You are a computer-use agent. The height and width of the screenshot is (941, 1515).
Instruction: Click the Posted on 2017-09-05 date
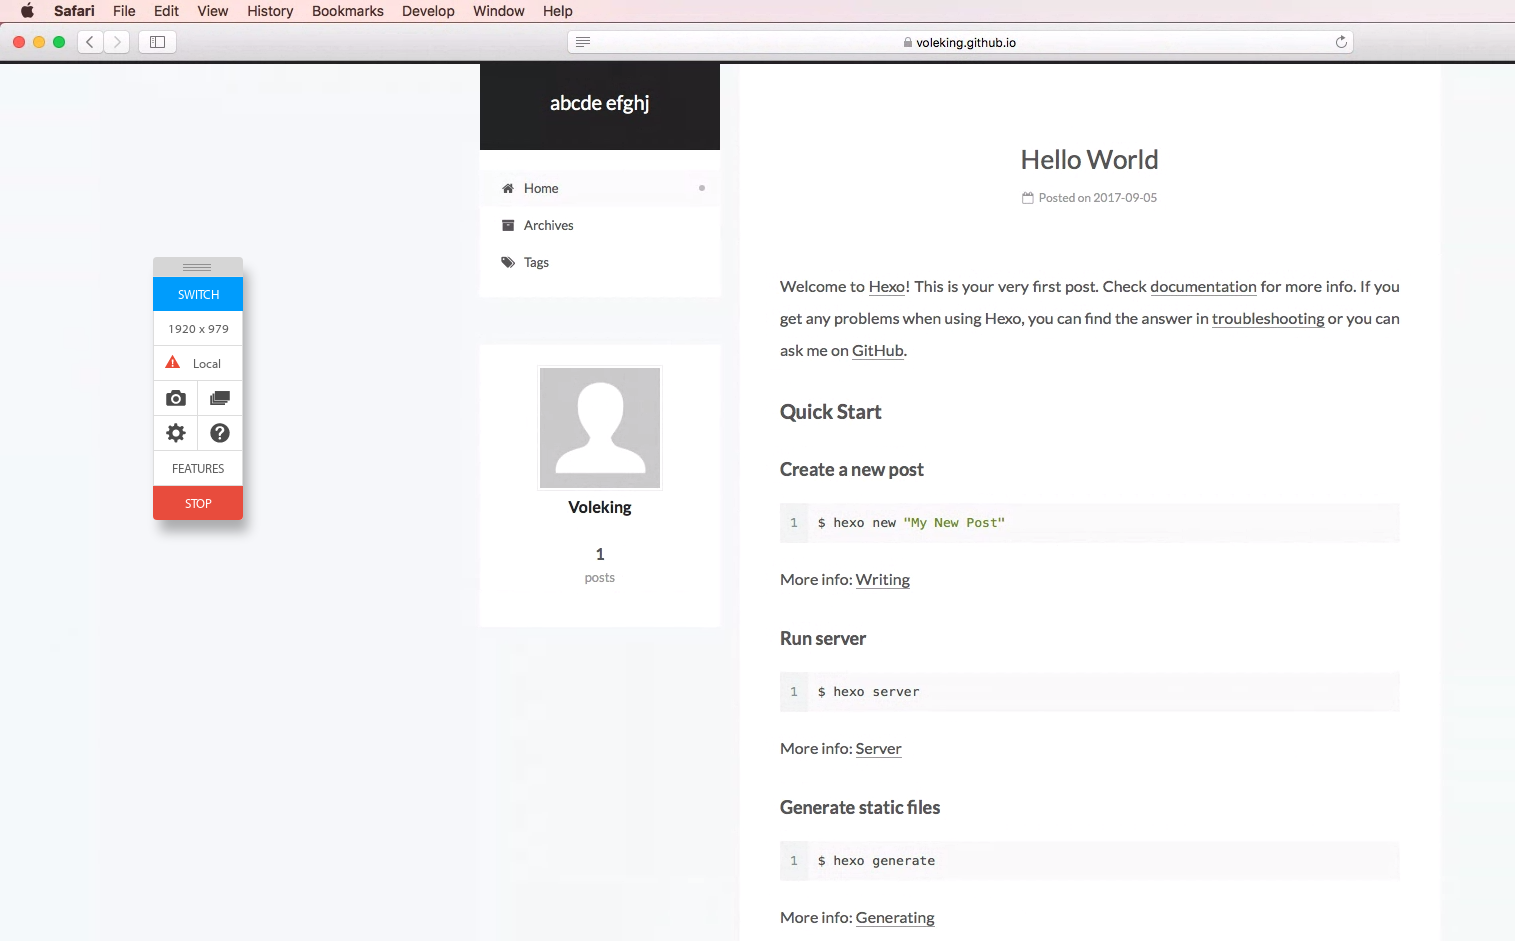point(1097,198)
